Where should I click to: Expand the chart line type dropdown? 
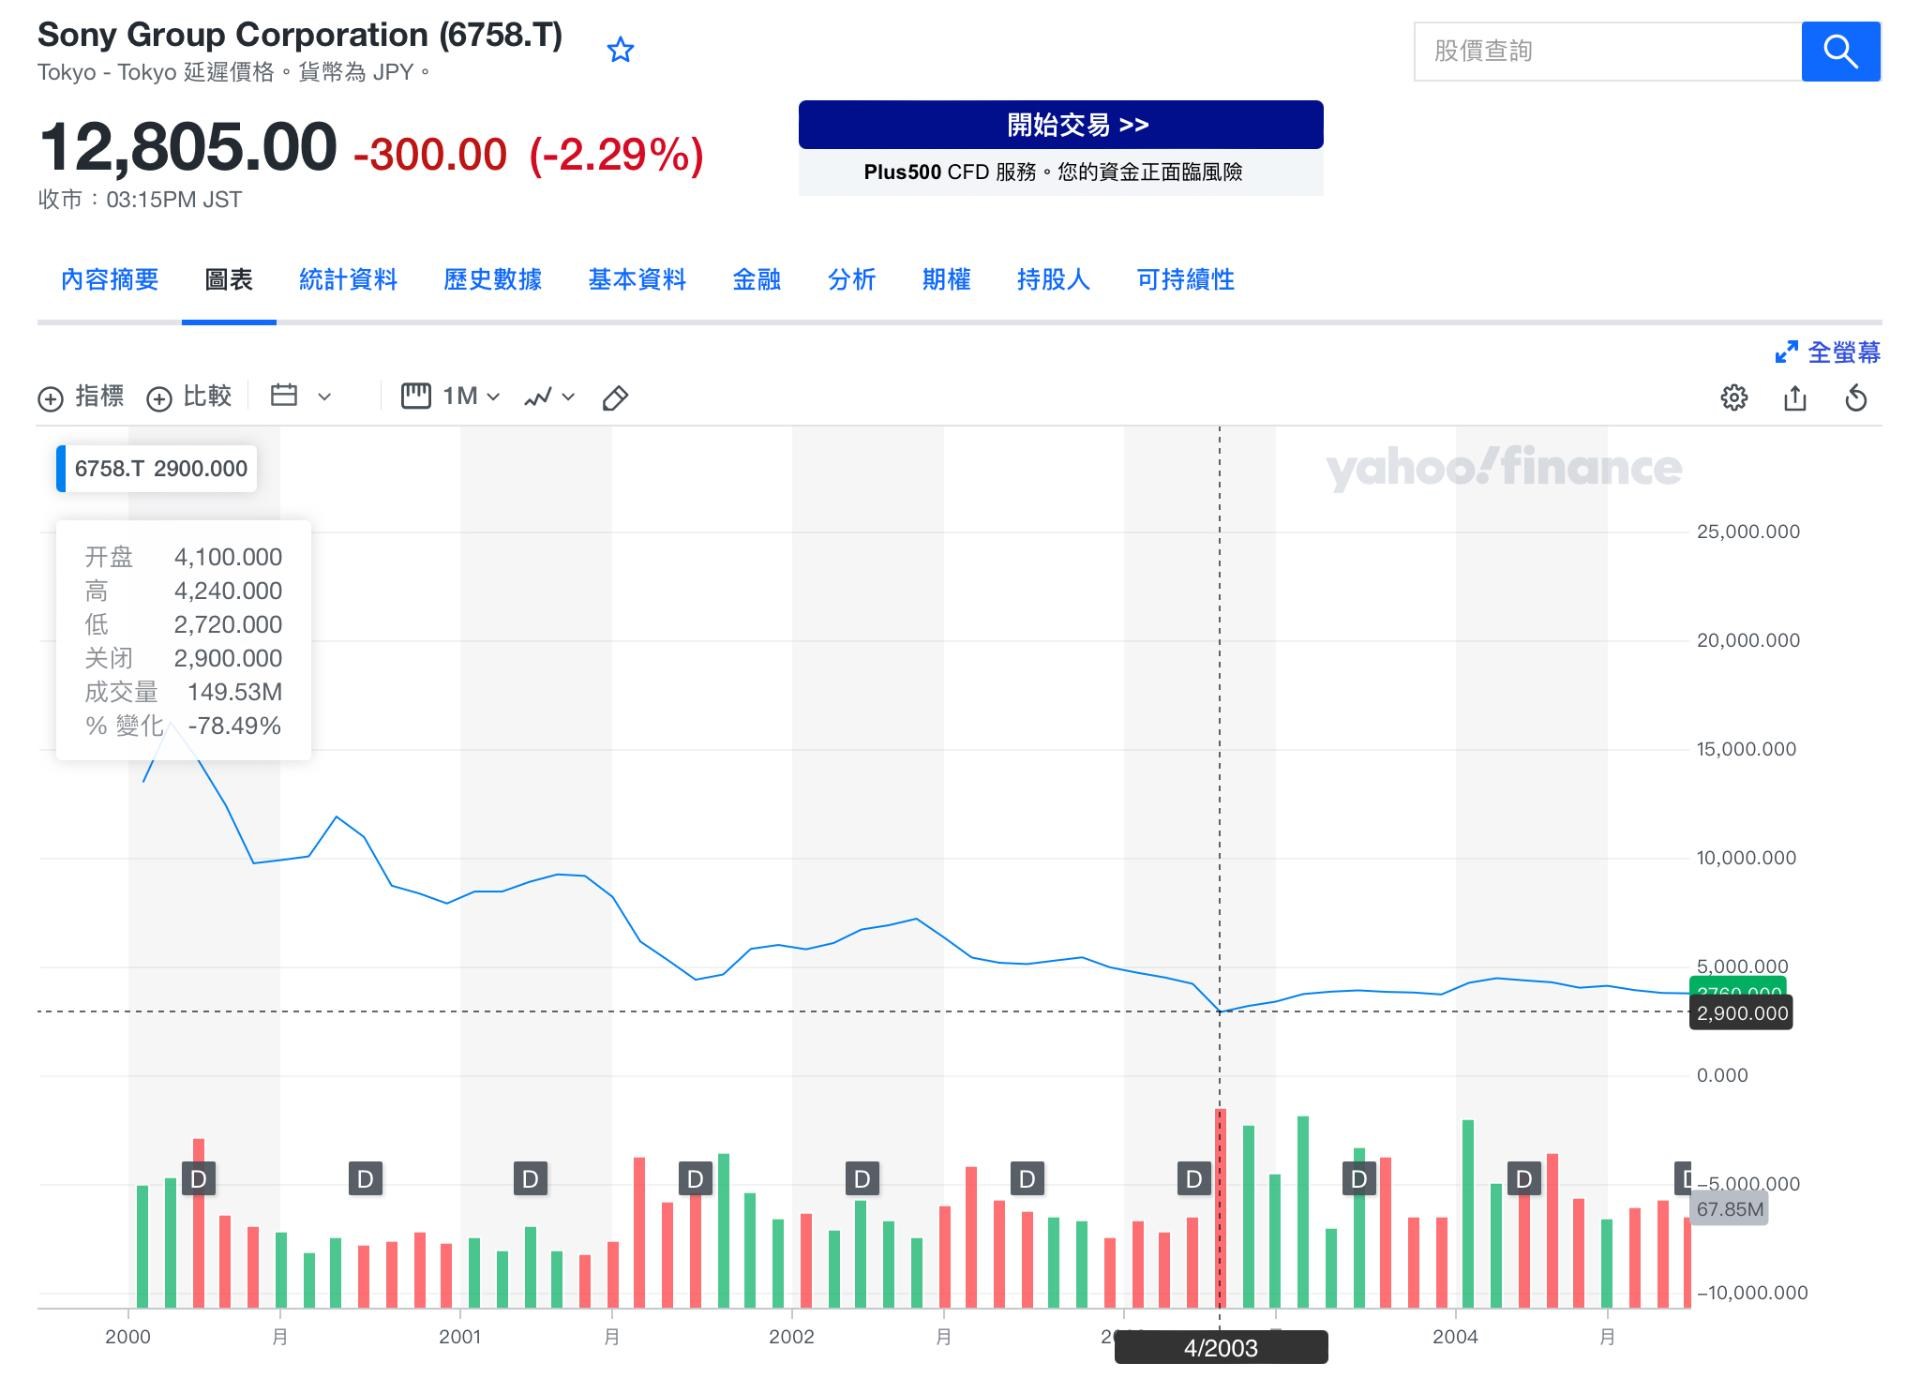[x=549, y=397]
